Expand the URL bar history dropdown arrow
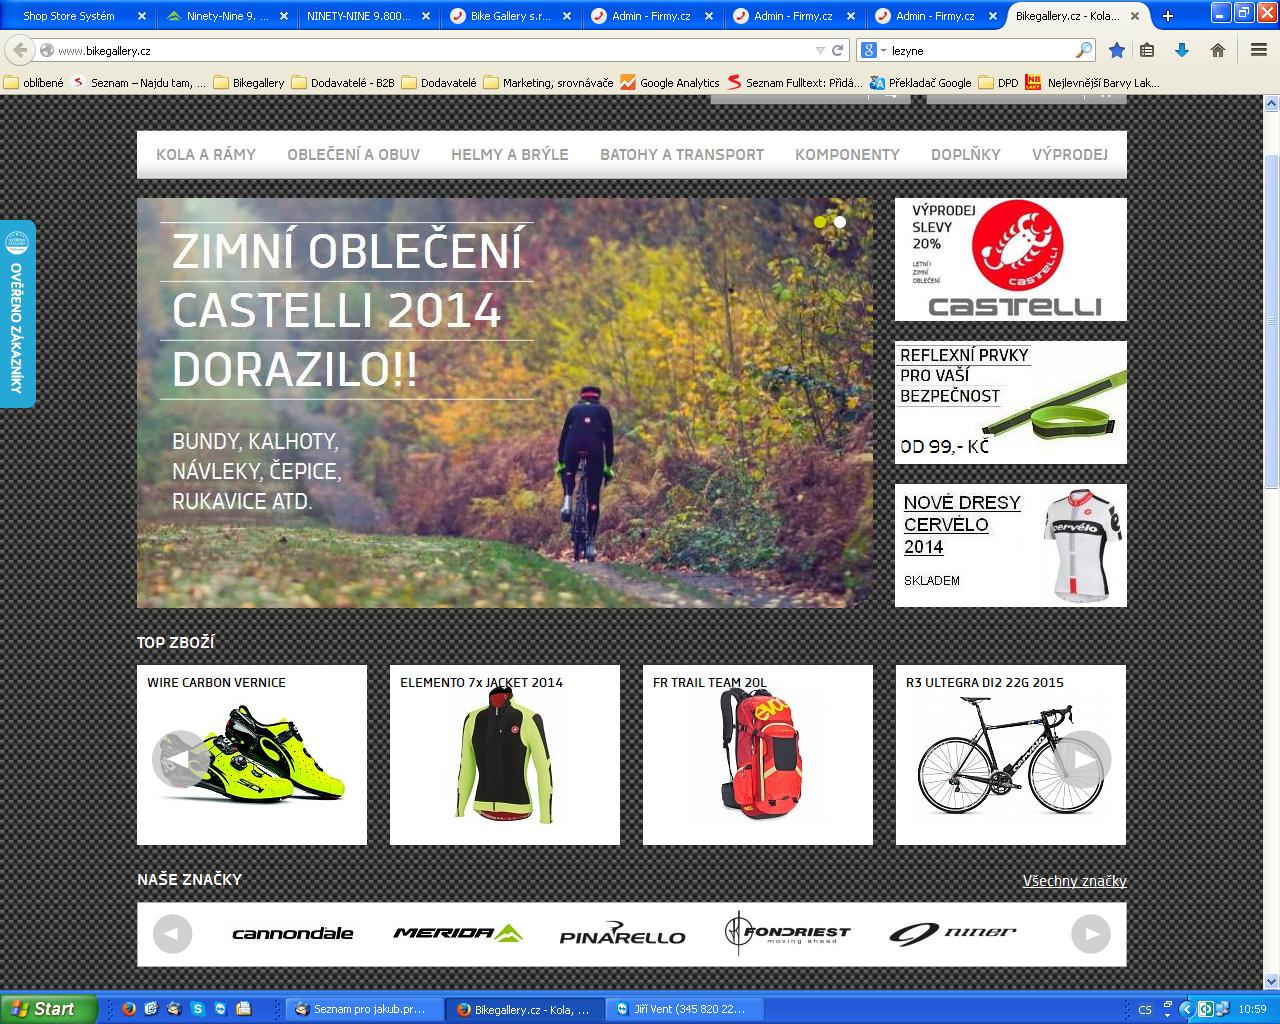 [x=820, y=50]
